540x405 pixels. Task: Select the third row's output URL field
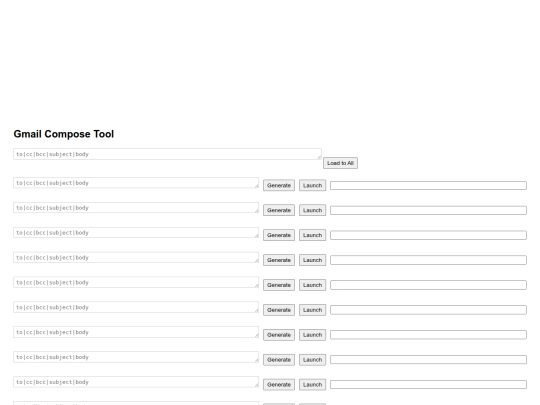(428, 235)
